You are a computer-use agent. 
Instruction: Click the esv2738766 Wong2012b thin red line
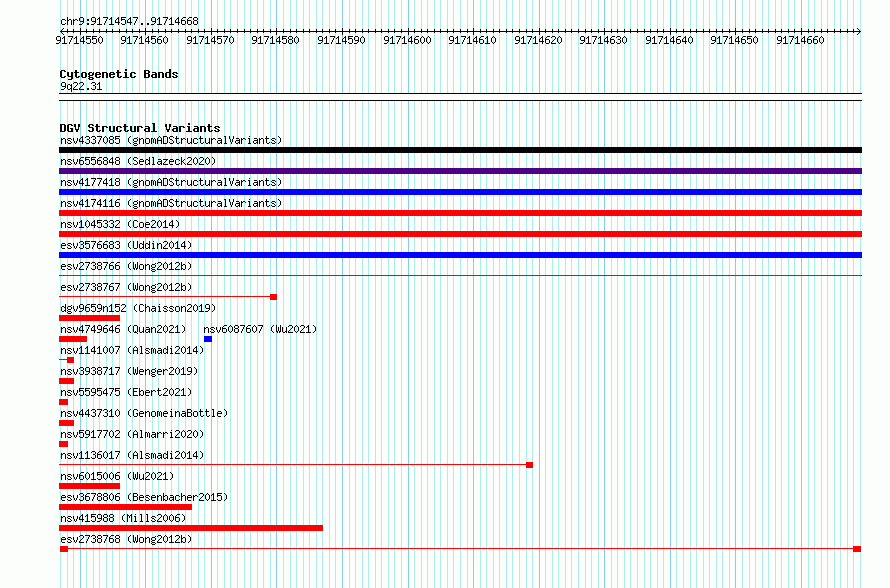click(x=460, y=276)
